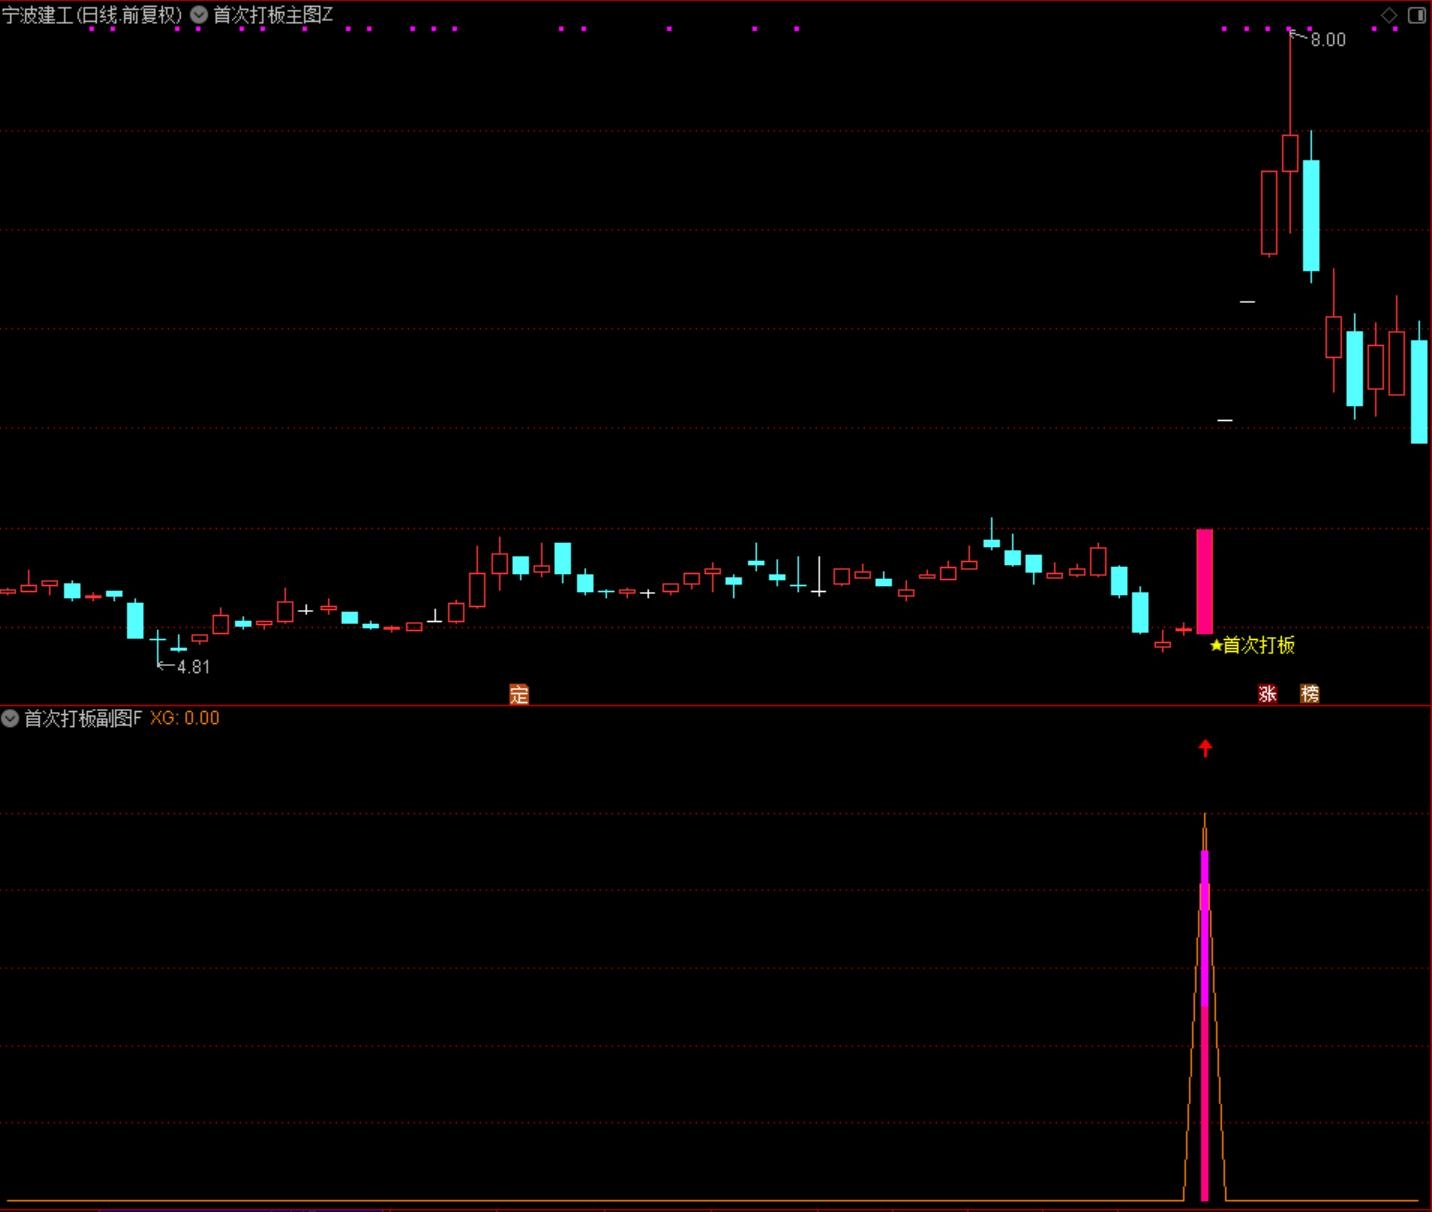
Task: Open the red 涨 marker icon
Action: pyautogui.click(x=1267, y=694)
